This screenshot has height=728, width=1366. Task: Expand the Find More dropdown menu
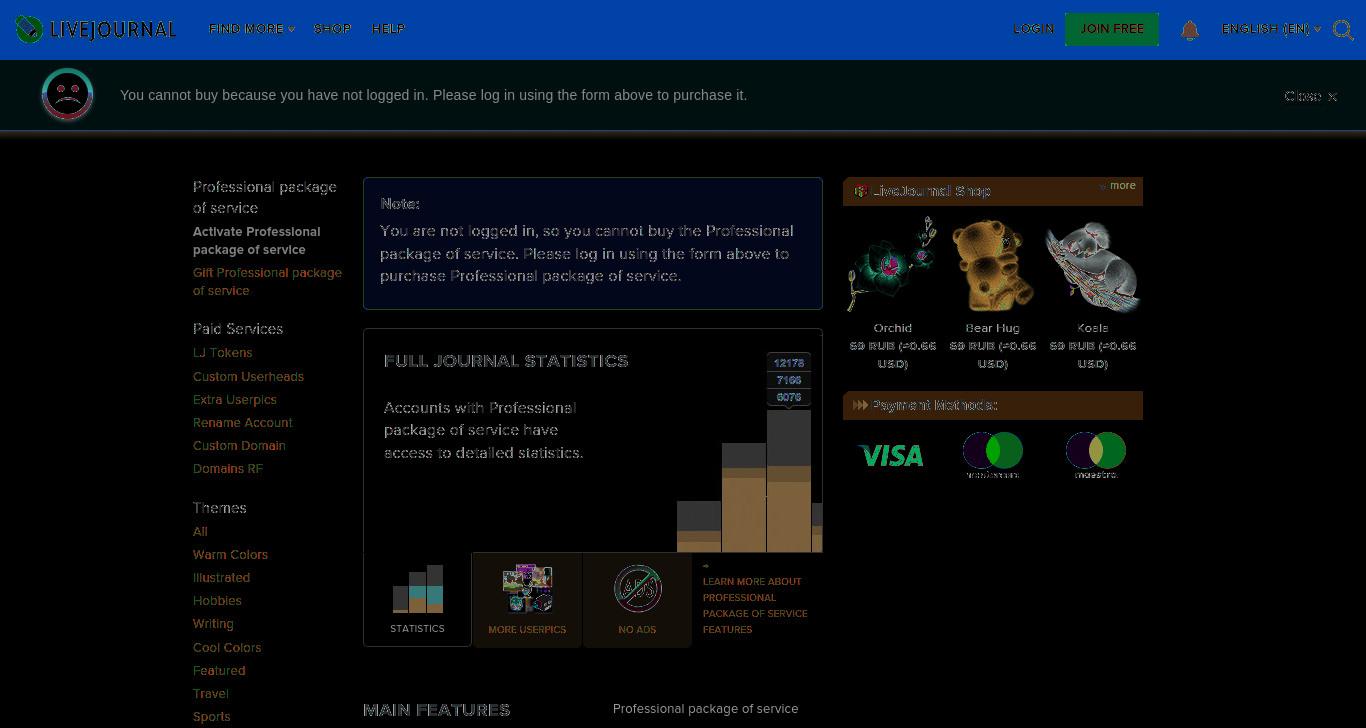tap(251, 29)
